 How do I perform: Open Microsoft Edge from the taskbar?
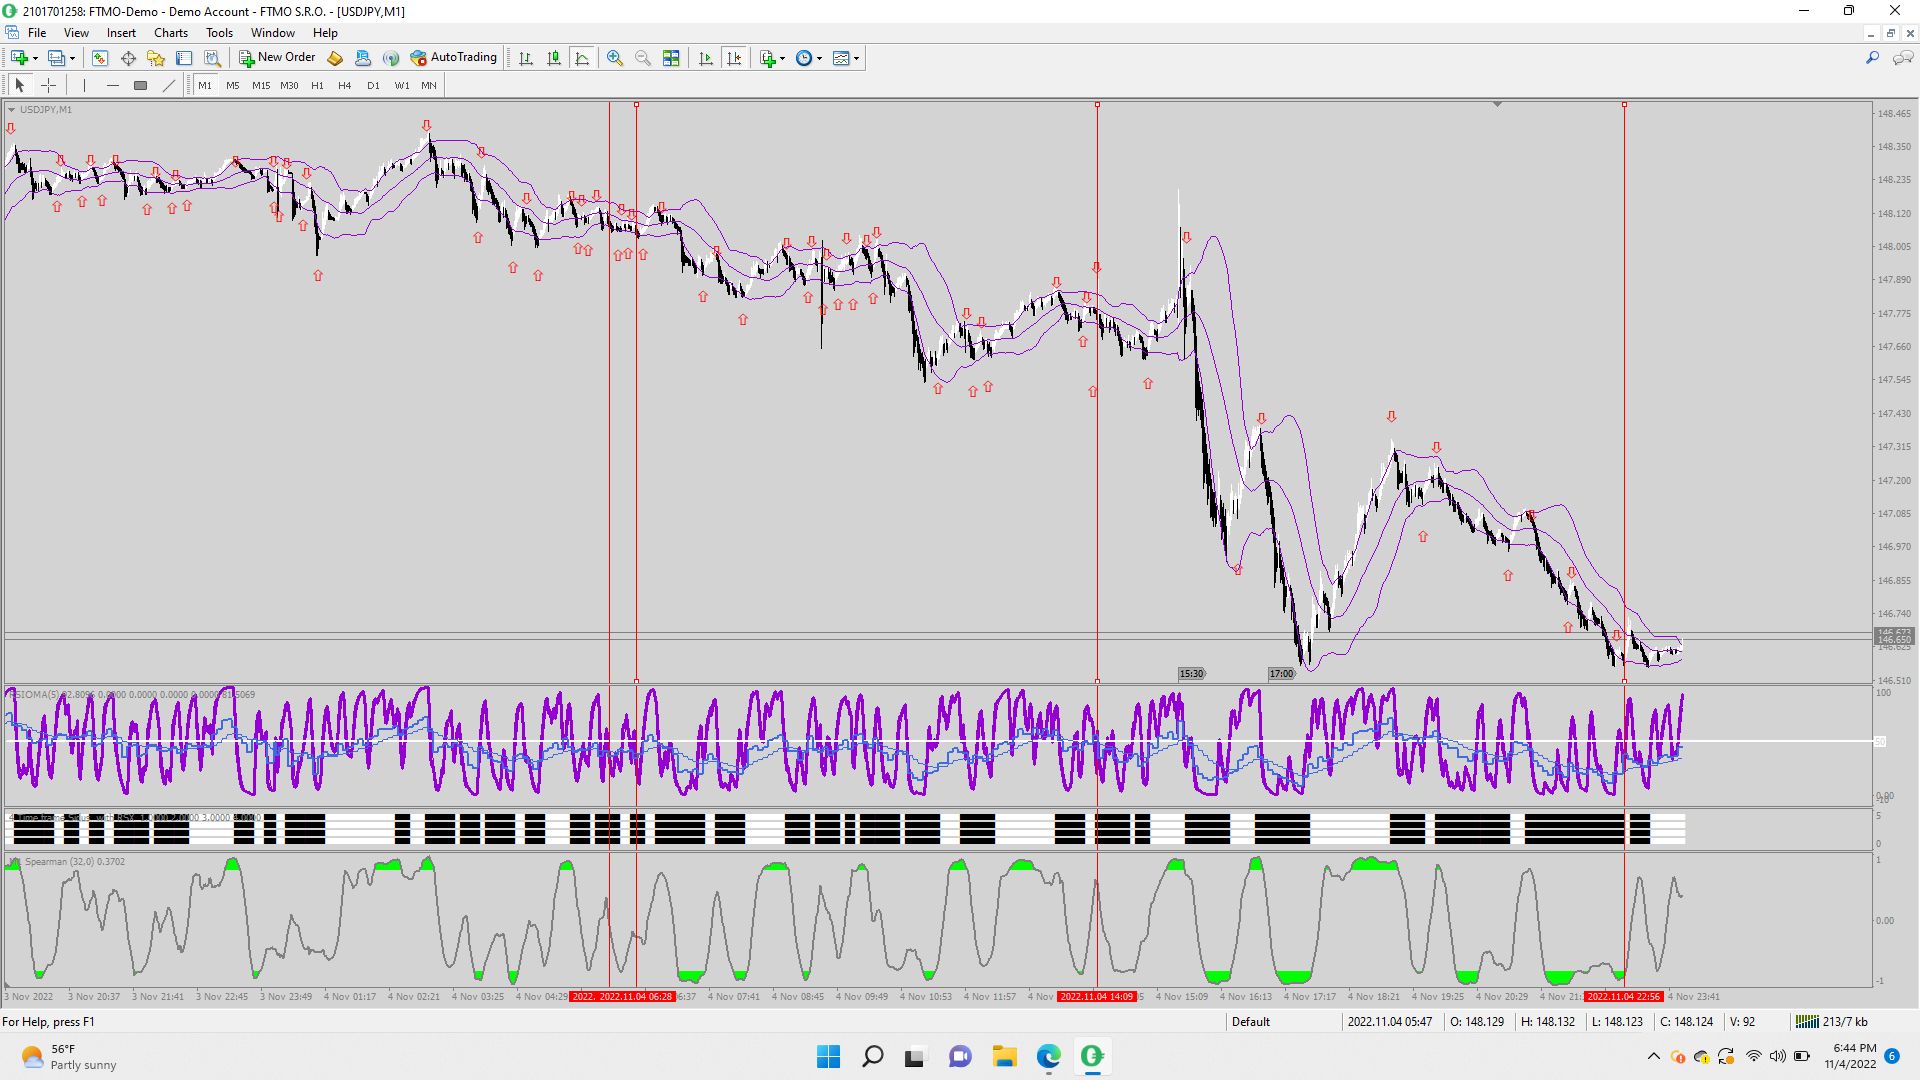(1048, 1056)
